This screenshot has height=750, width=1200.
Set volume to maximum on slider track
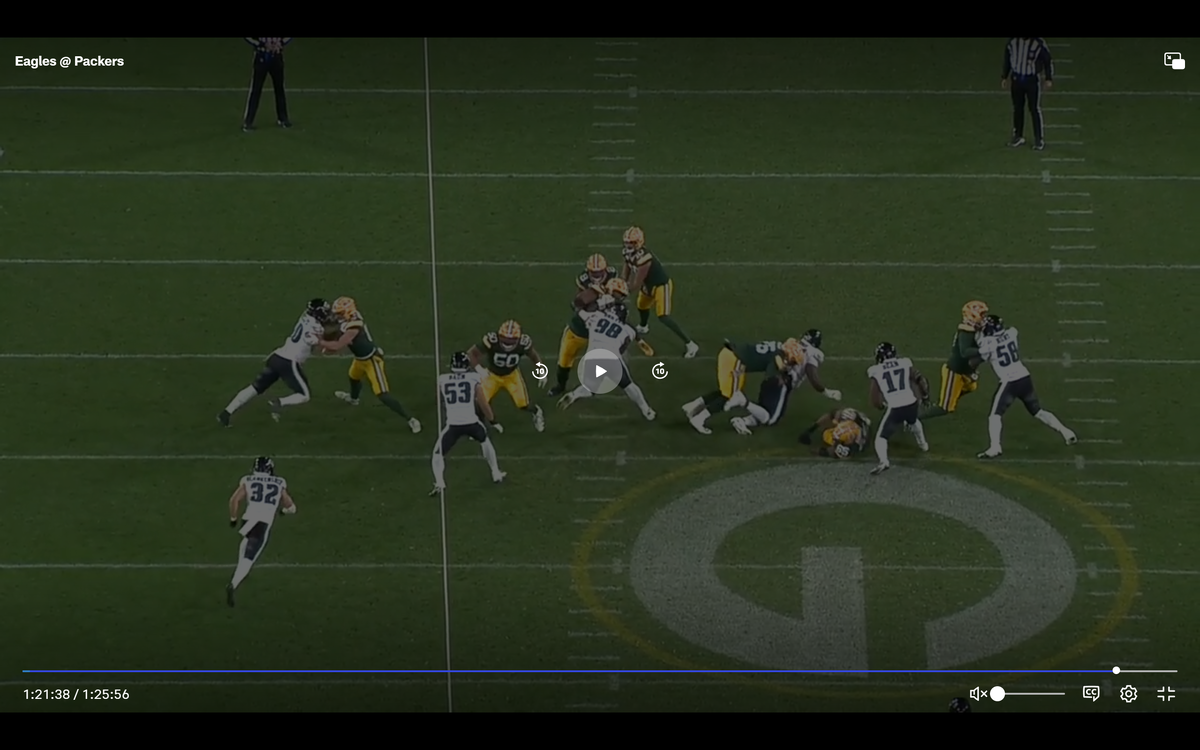click(x=1063, y=694)
